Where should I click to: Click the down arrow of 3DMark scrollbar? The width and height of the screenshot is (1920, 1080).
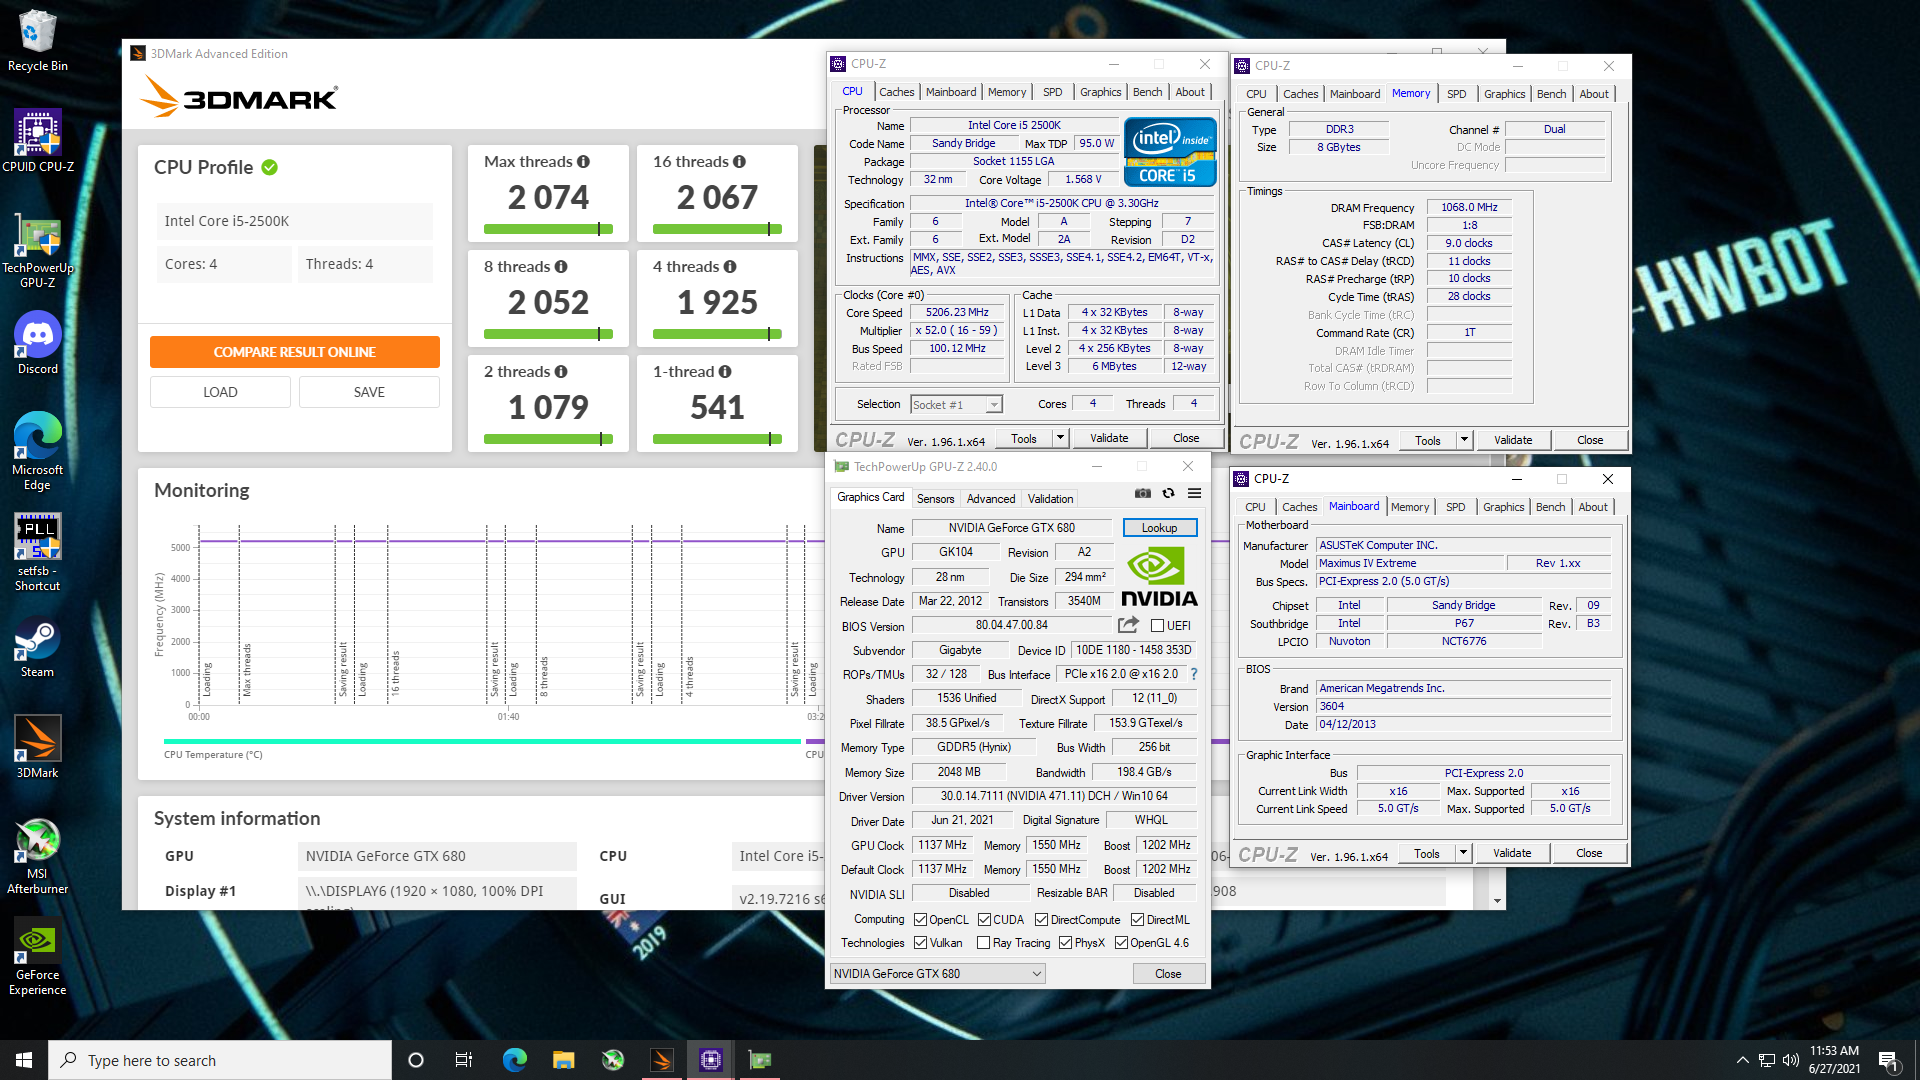[1497, 901]
